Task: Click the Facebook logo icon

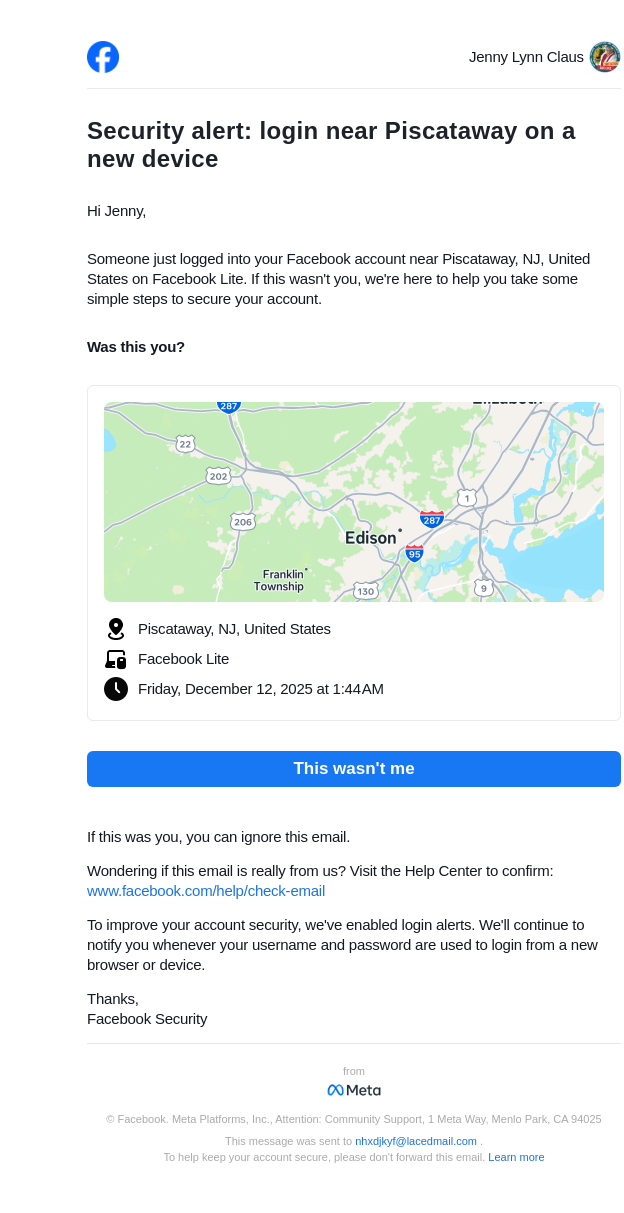Action: pos(103,57)
